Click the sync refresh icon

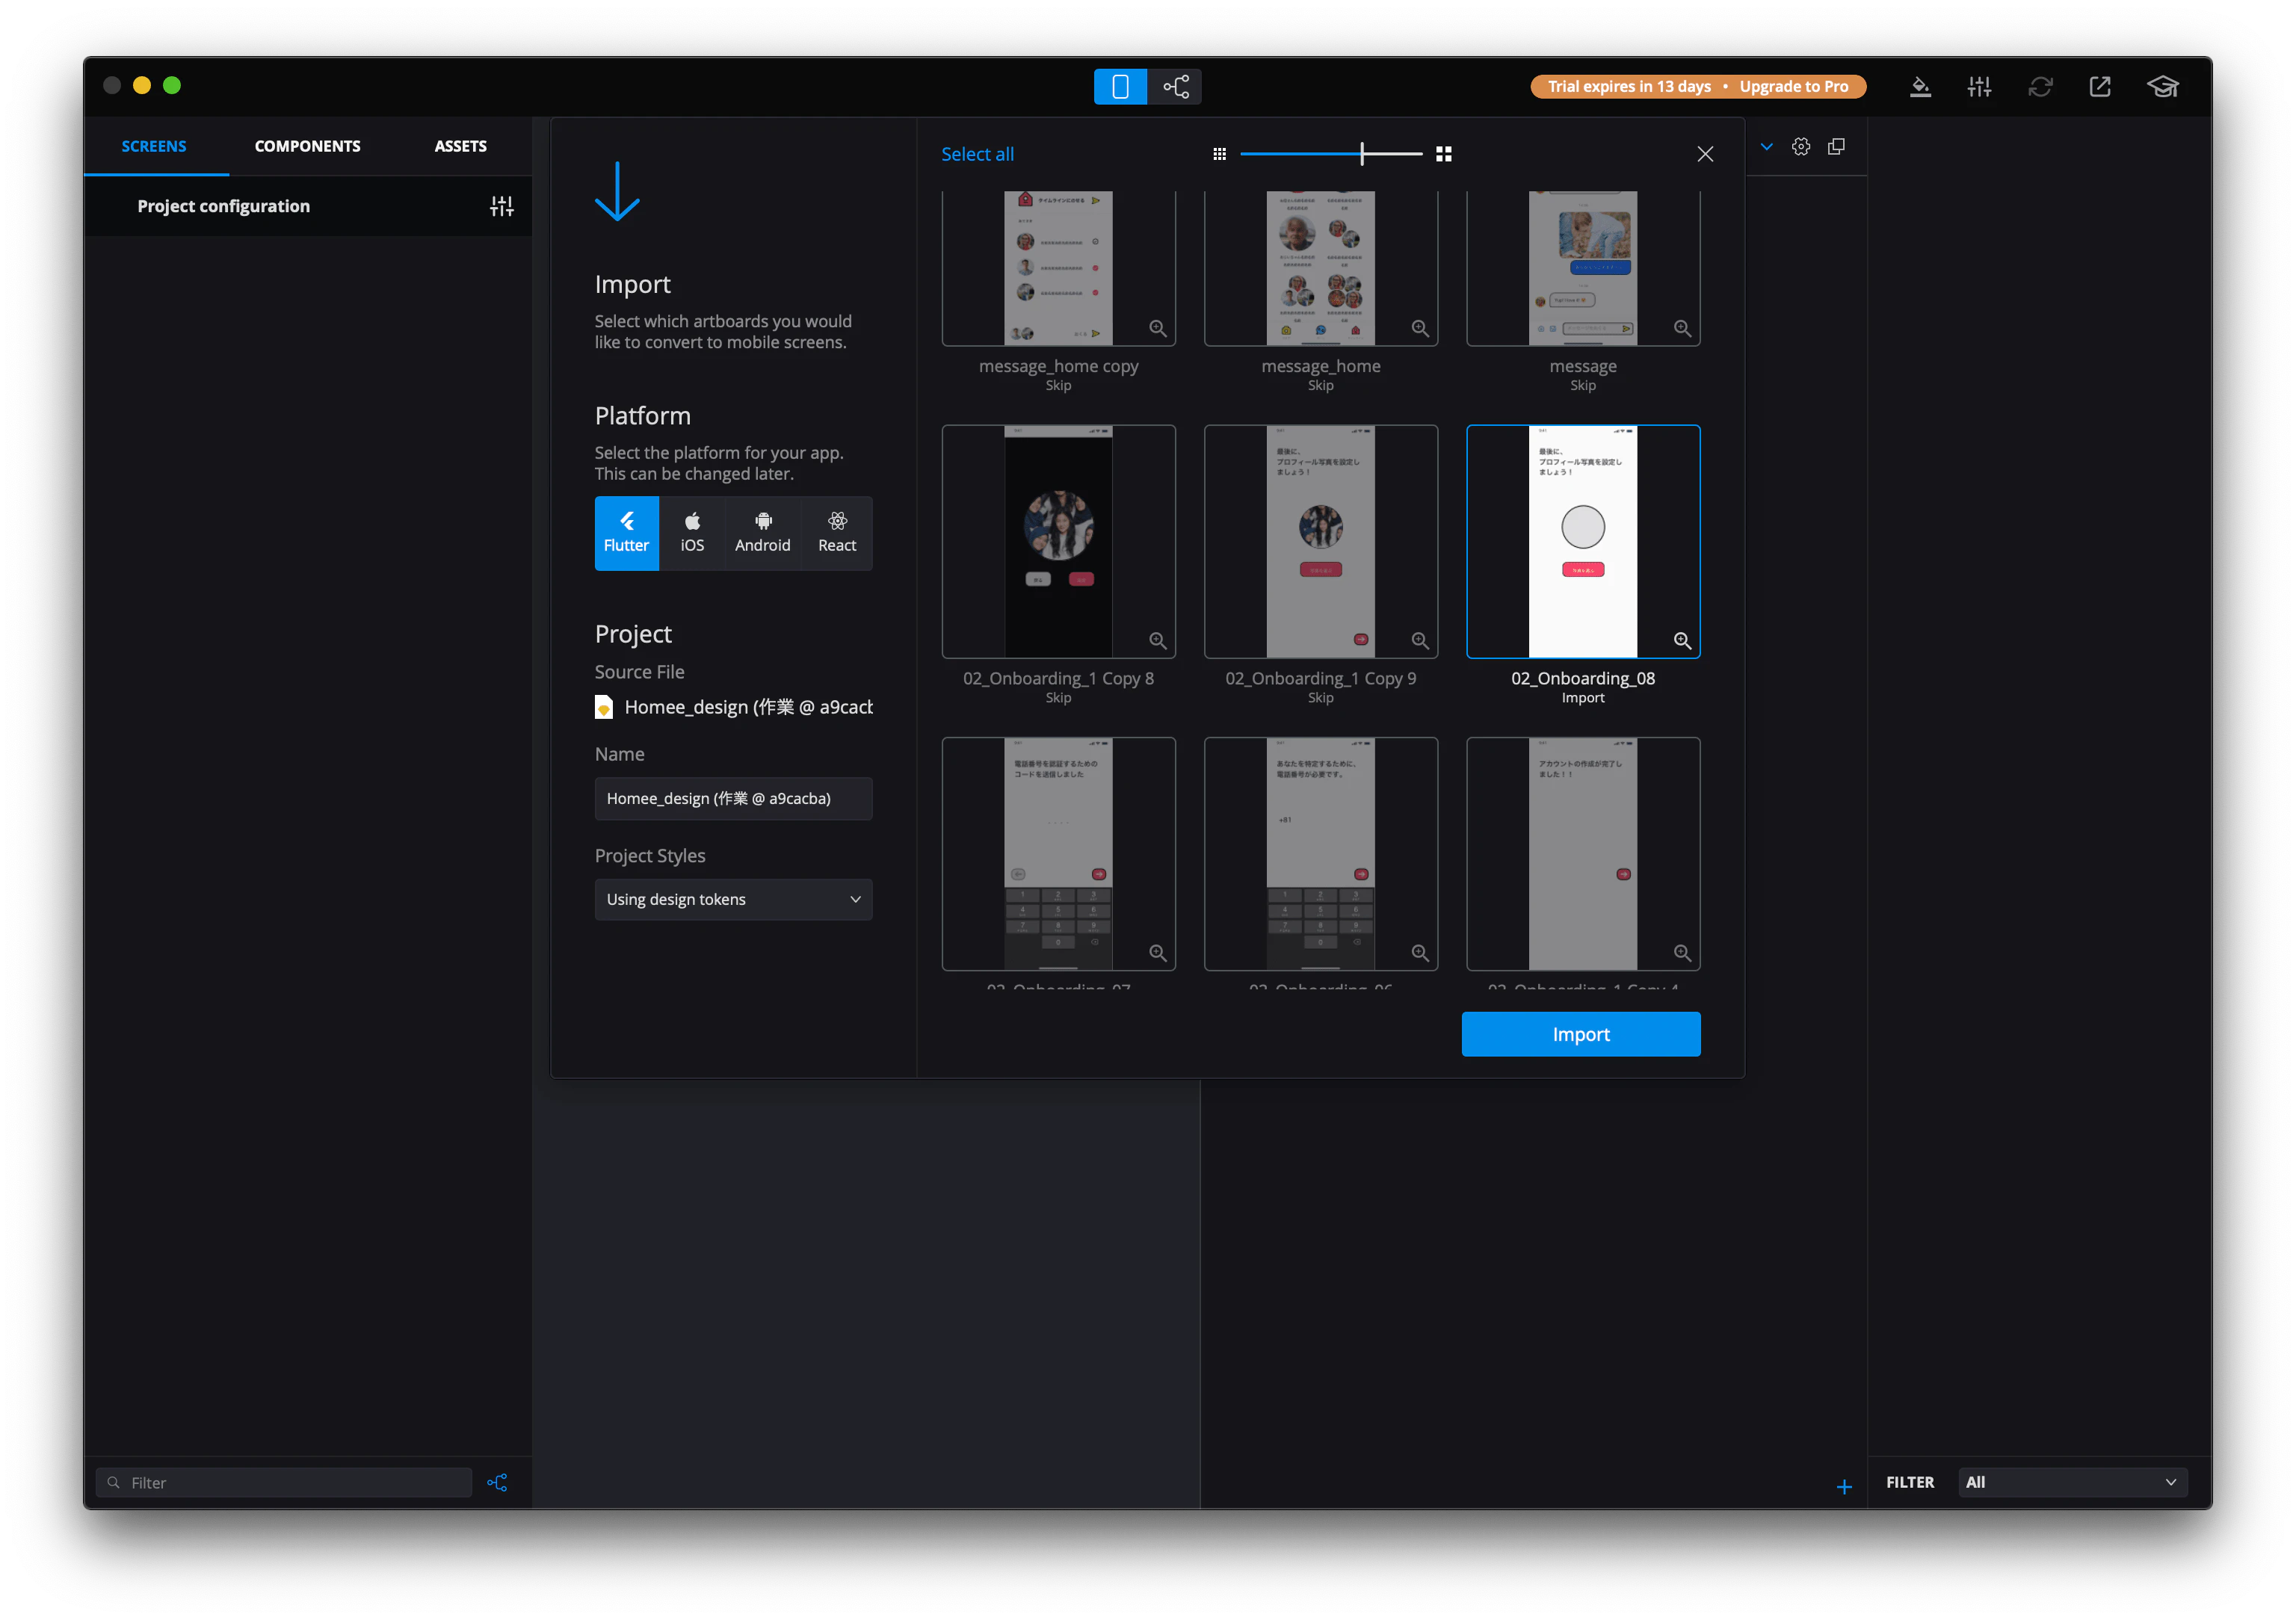[2040, 87]
